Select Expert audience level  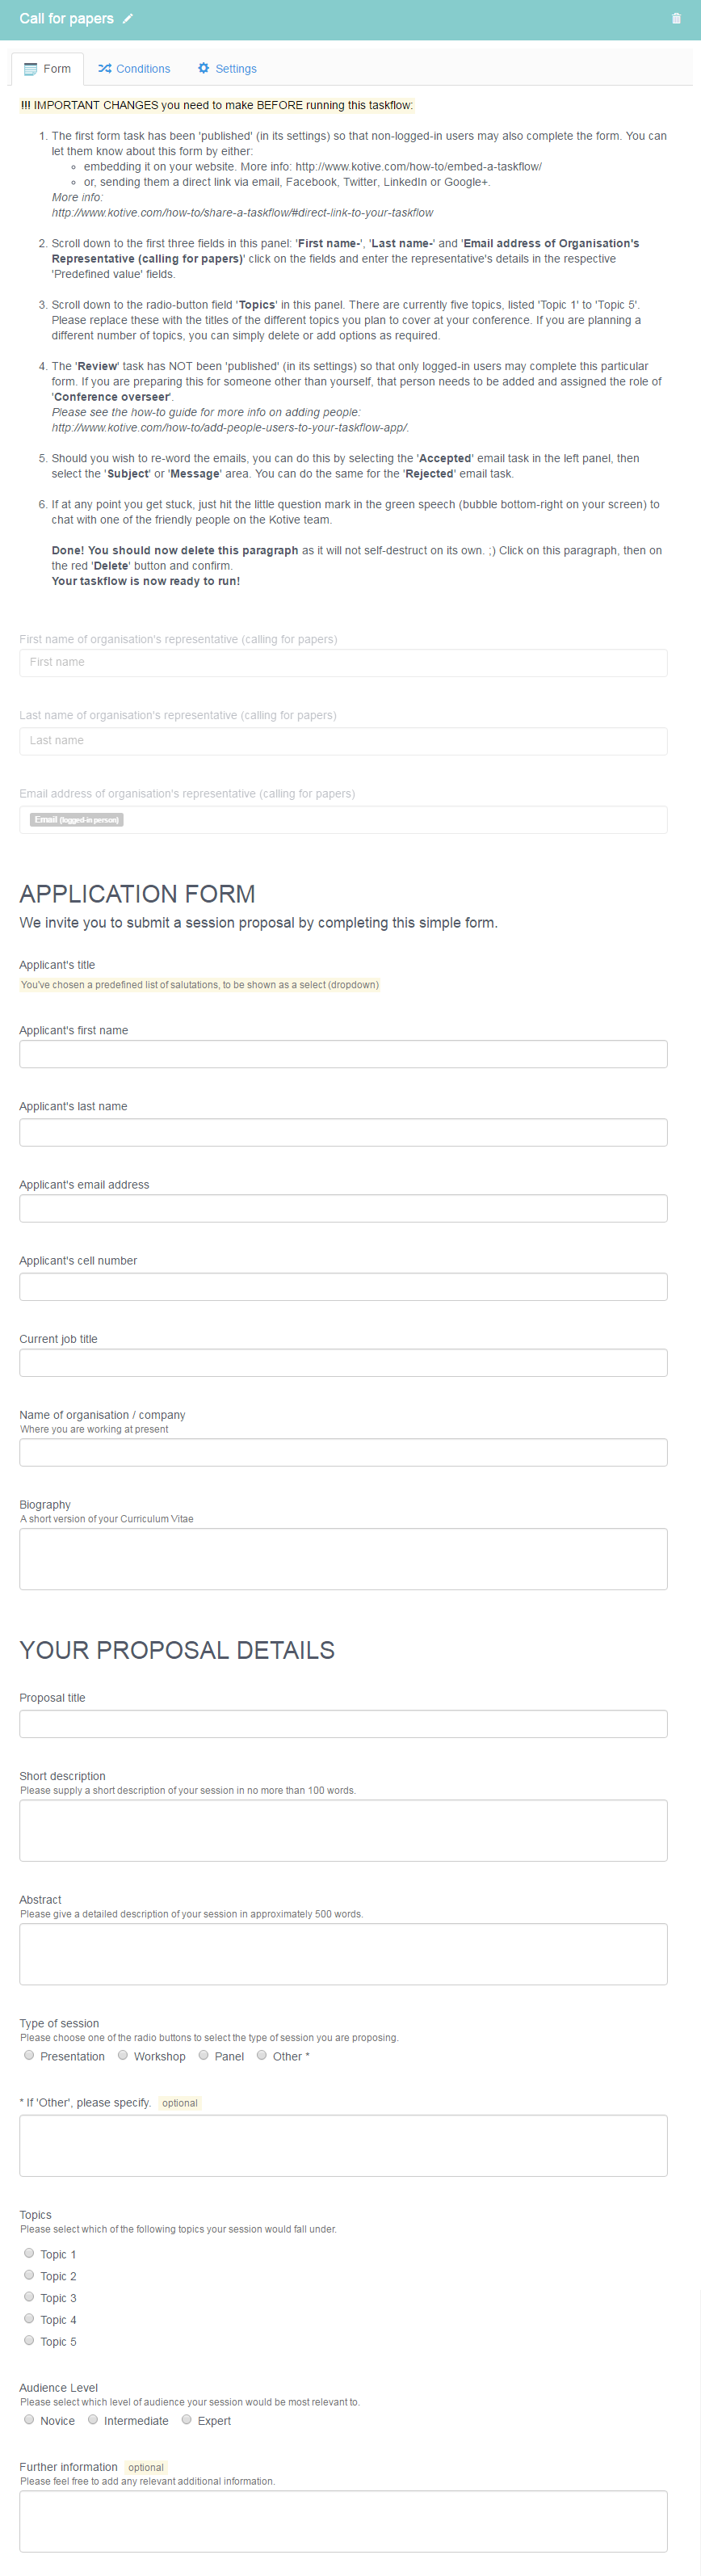click(x=187, y=2419)
